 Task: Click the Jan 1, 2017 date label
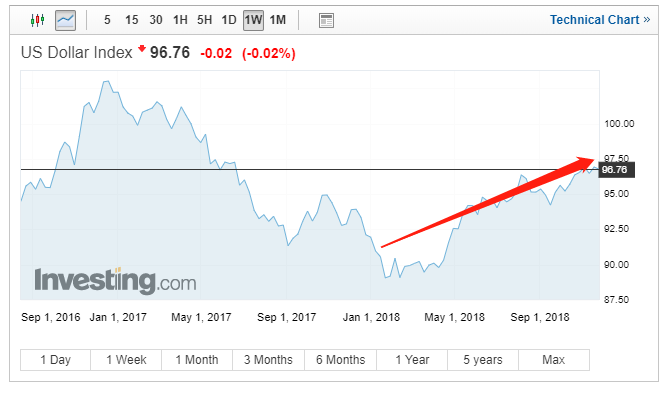[x=118, y=317]
